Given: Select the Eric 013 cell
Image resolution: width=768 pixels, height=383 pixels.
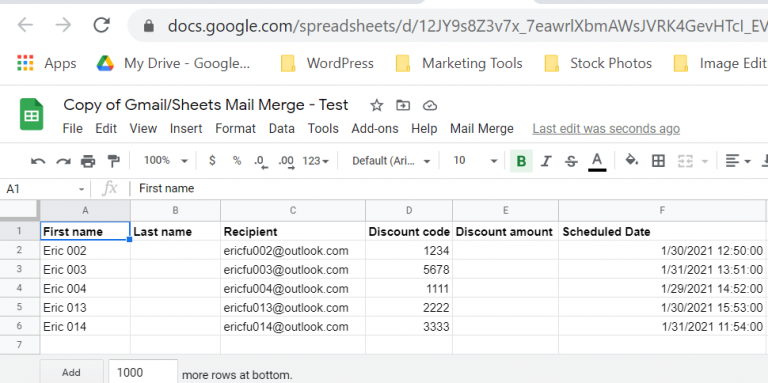Looking at the screenshot, I should (85, 308).
